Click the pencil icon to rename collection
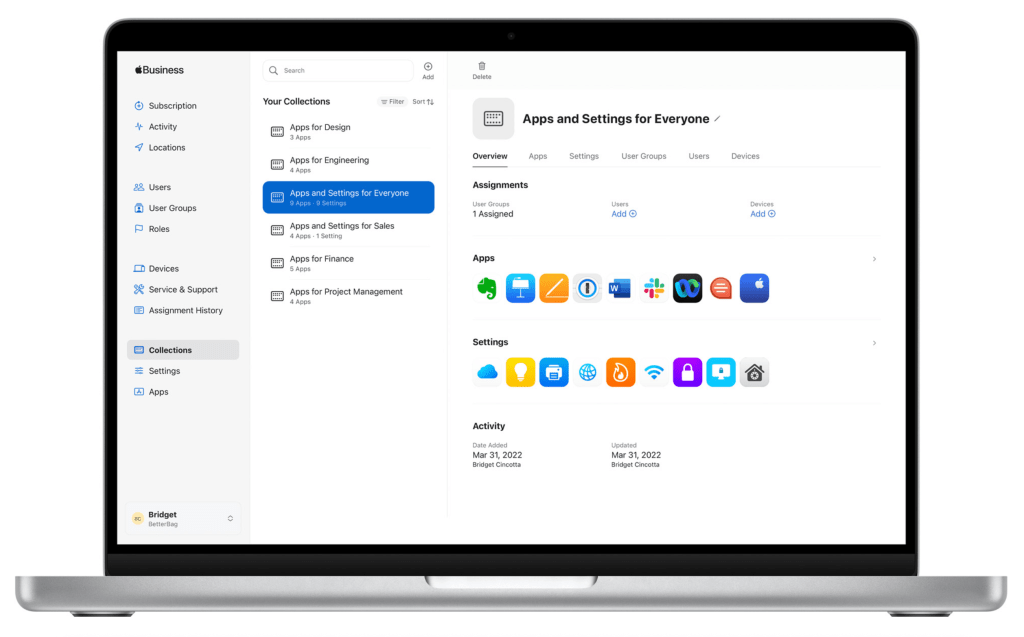Image resolution: width=1024 pixels, height=637 pixels. (x=717, y=119)
